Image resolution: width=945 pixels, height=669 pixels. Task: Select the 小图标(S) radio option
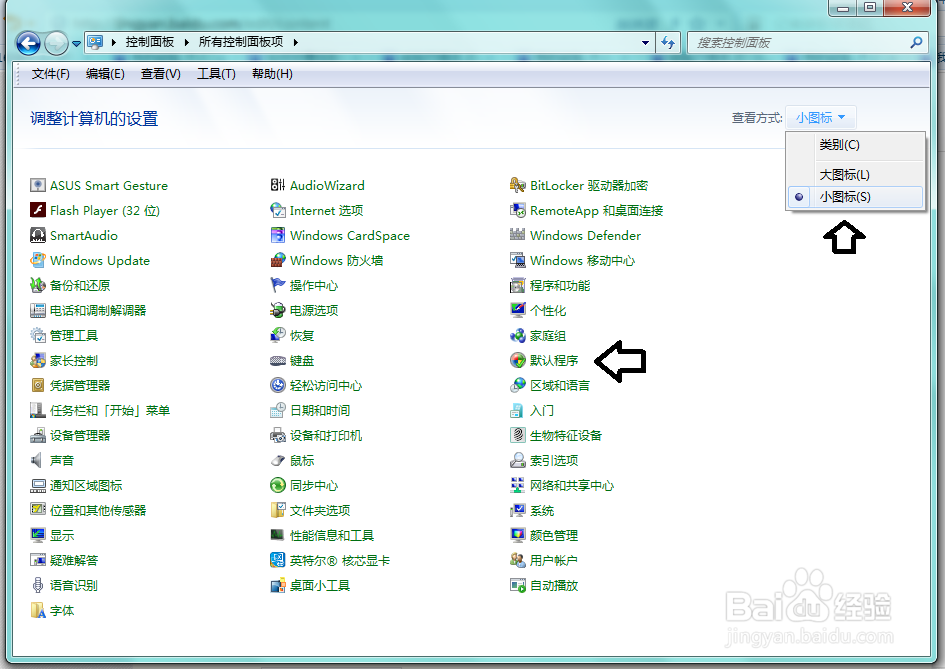pos(855,197)
